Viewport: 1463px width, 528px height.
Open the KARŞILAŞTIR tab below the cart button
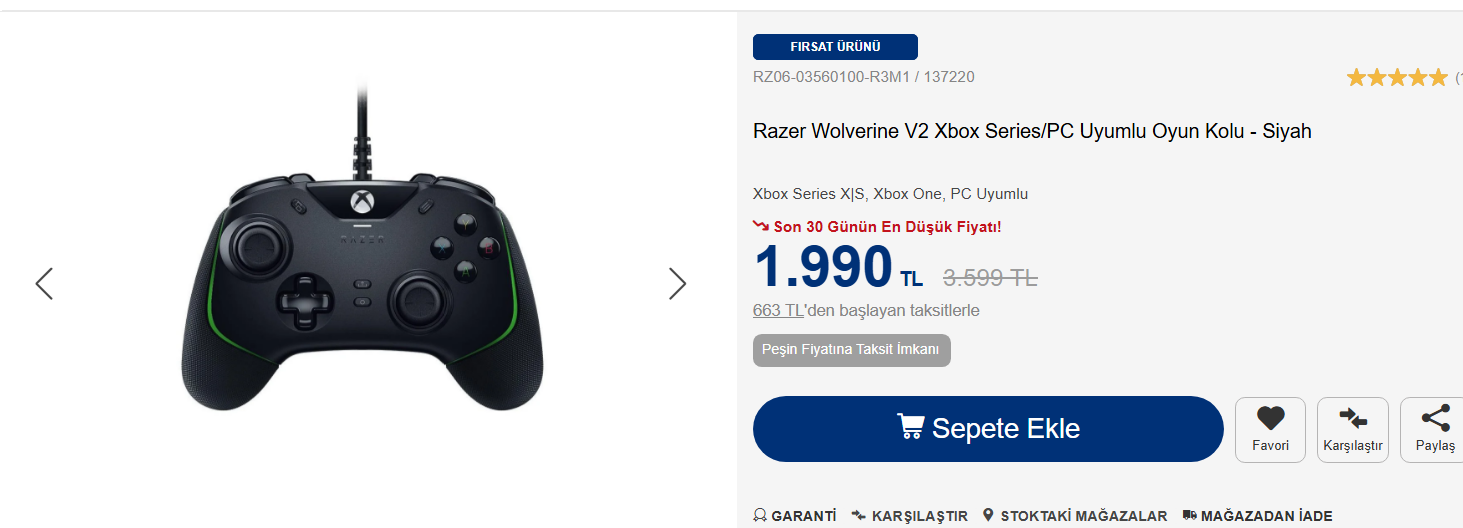pyautogui.click(x=909, y=516)
